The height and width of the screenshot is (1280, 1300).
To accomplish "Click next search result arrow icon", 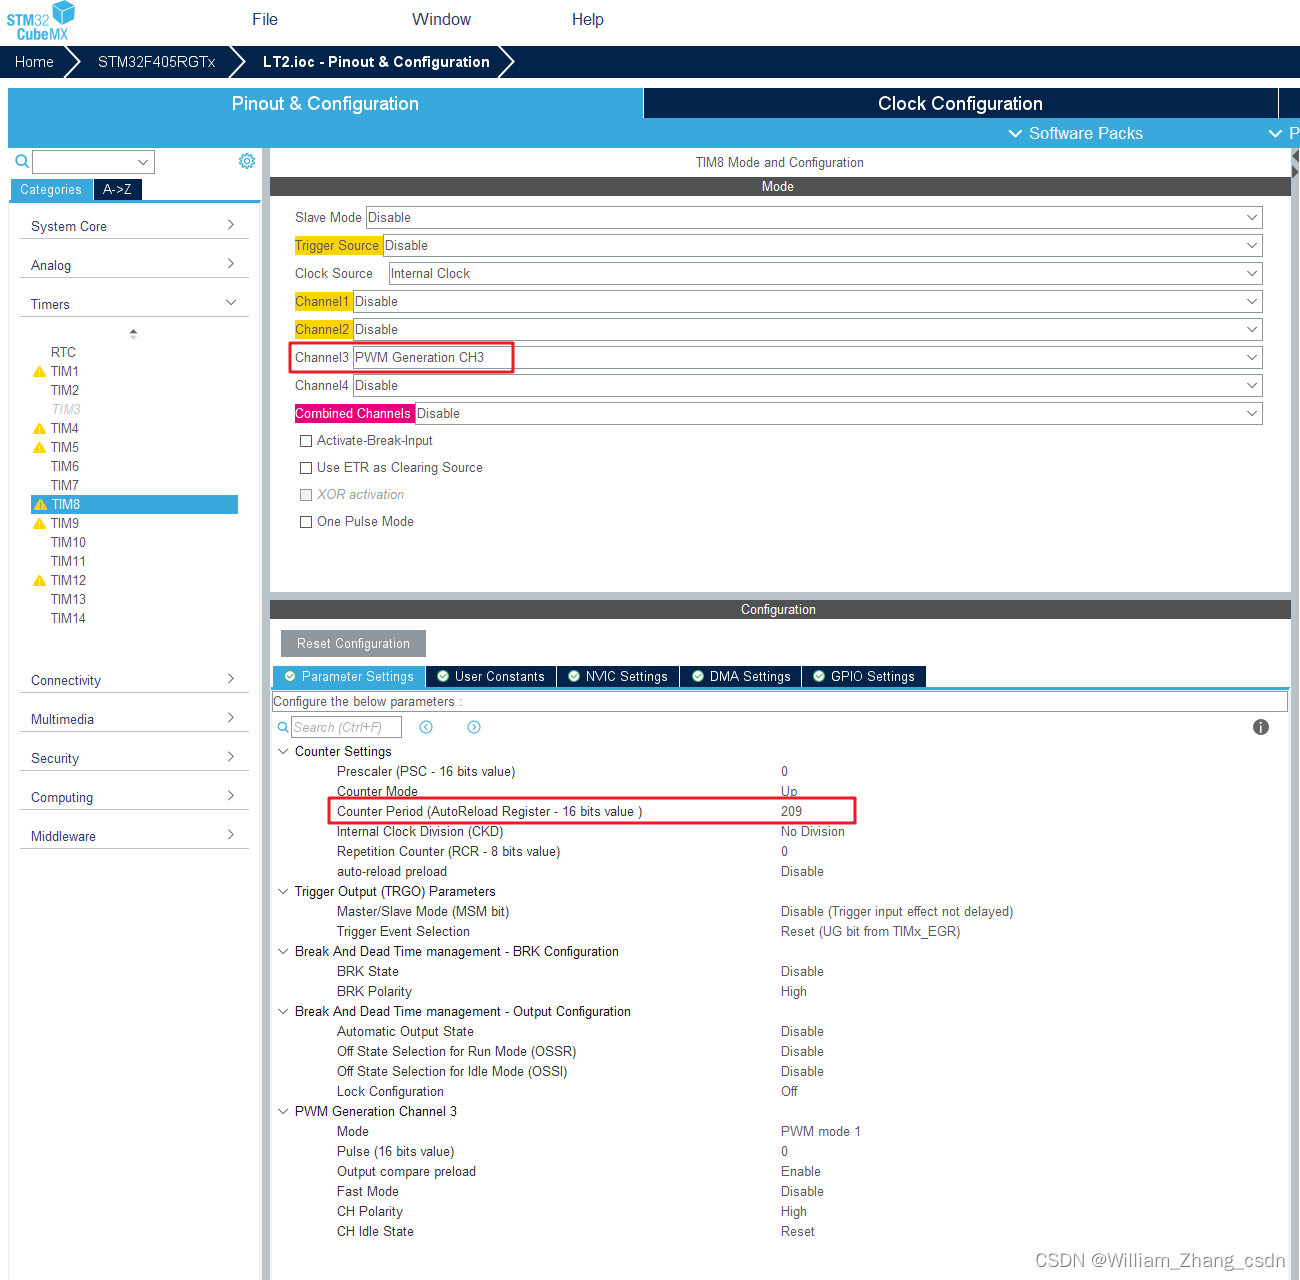I will [474, 727].
